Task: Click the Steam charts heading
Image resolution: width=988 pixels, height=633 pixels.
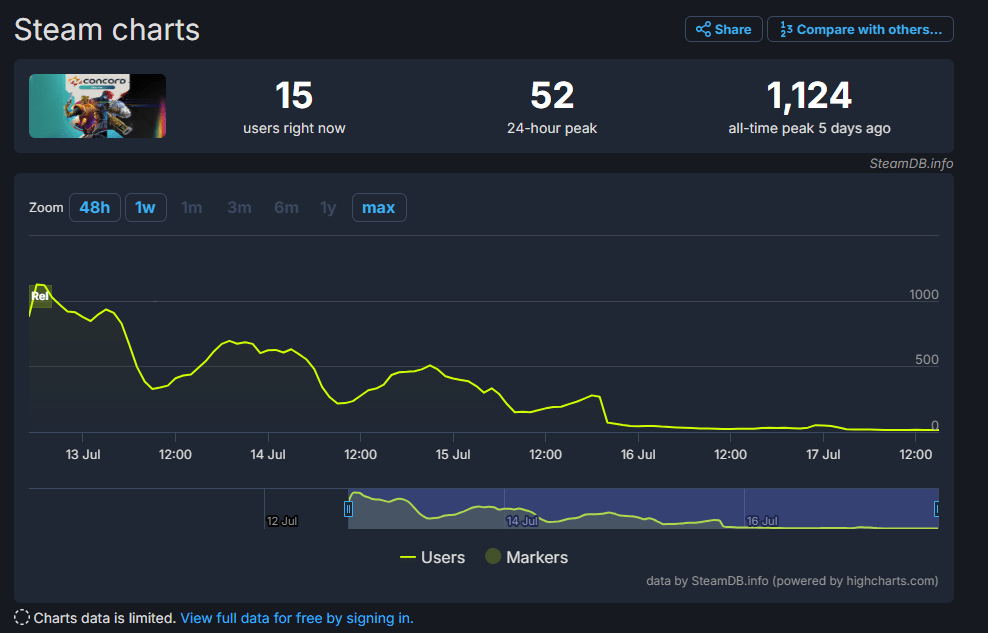Action: 107,30
